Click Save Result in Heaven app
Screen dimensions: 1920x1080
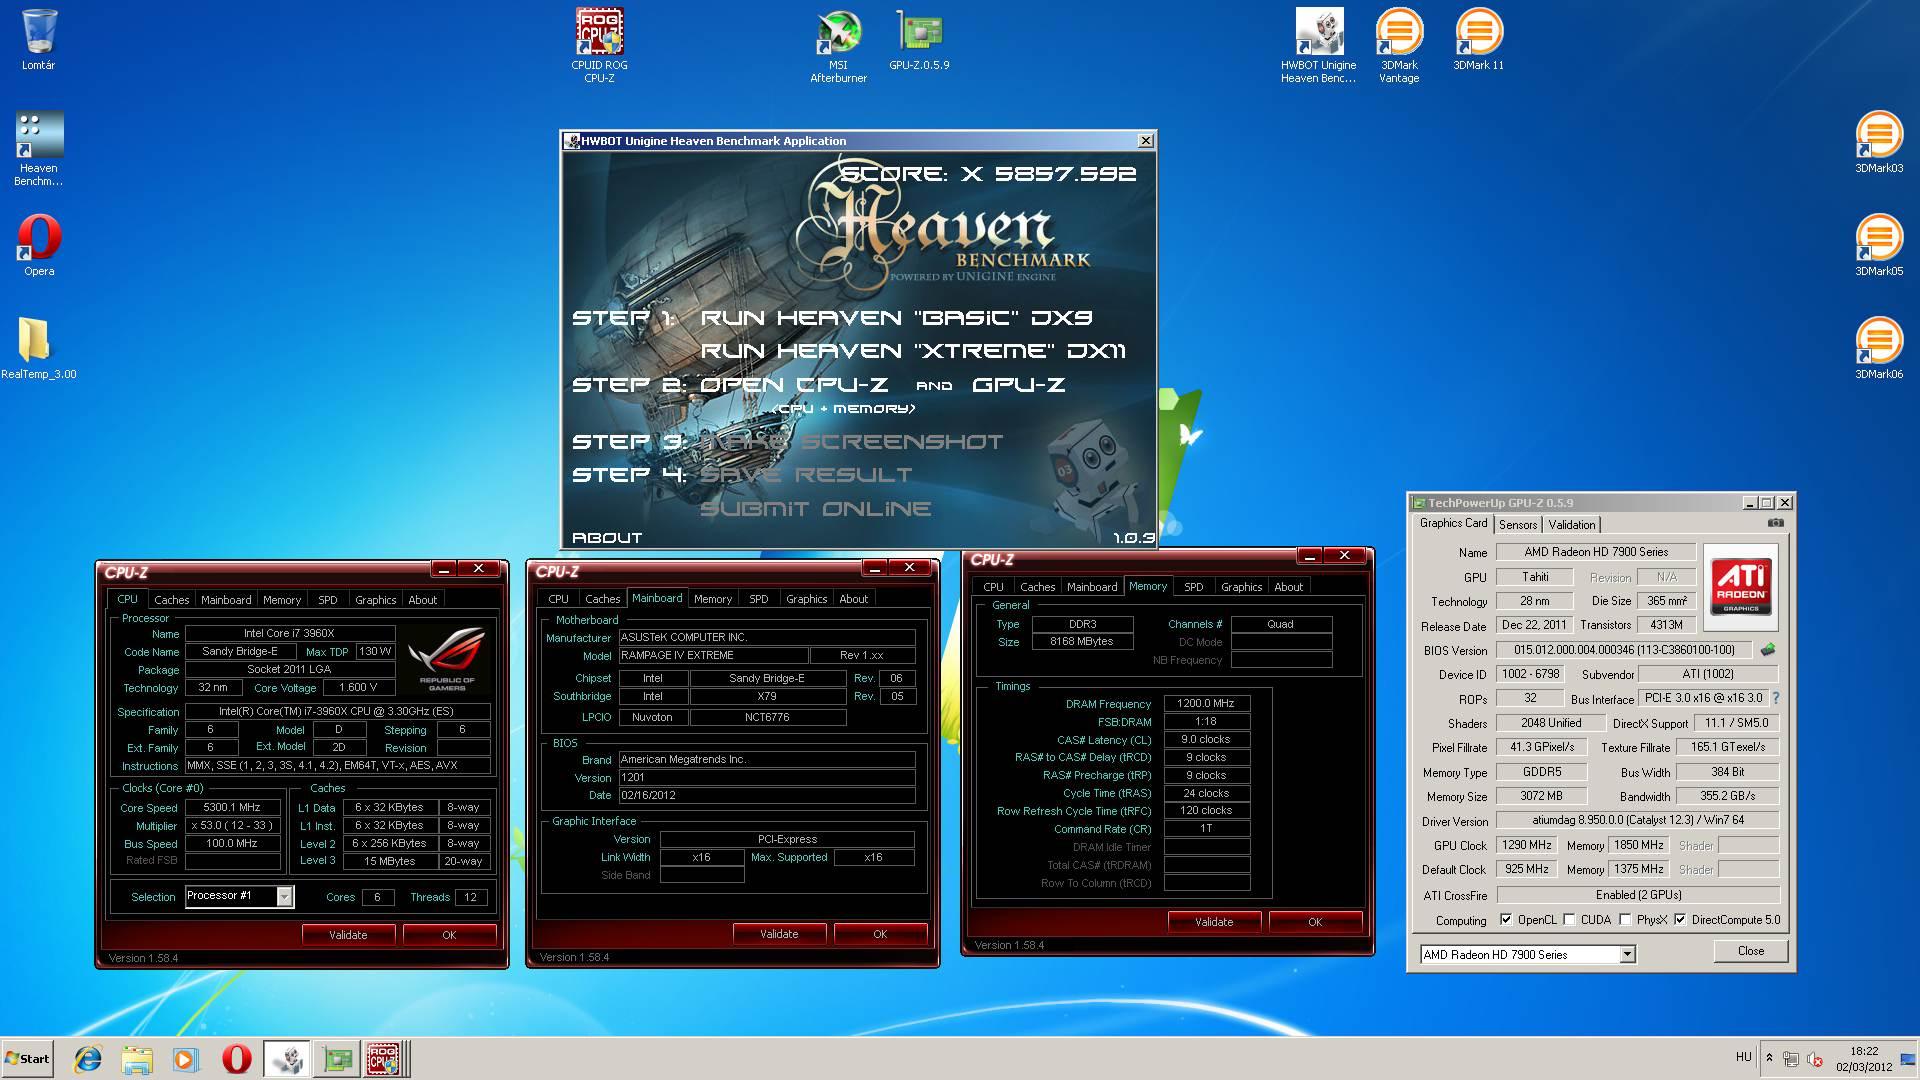point(806,475)
